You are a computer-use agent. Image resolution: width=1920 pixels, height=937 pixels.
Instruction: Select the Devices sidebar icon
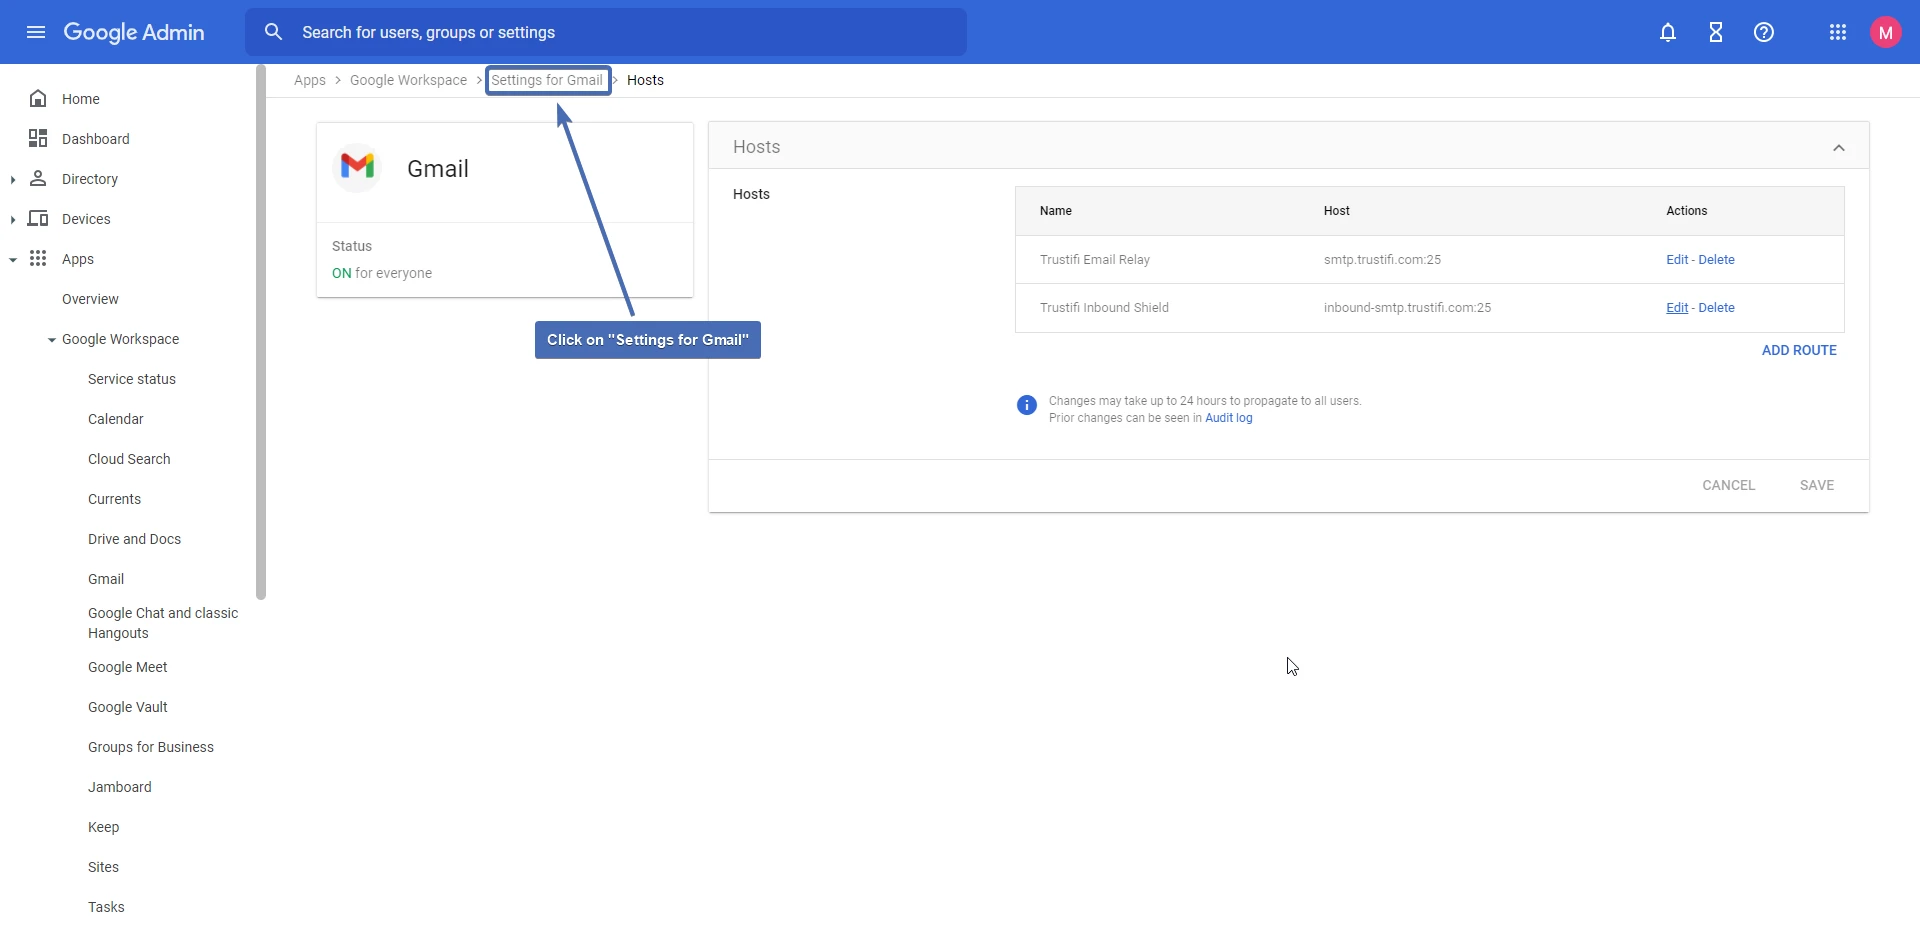coord(37,219)
